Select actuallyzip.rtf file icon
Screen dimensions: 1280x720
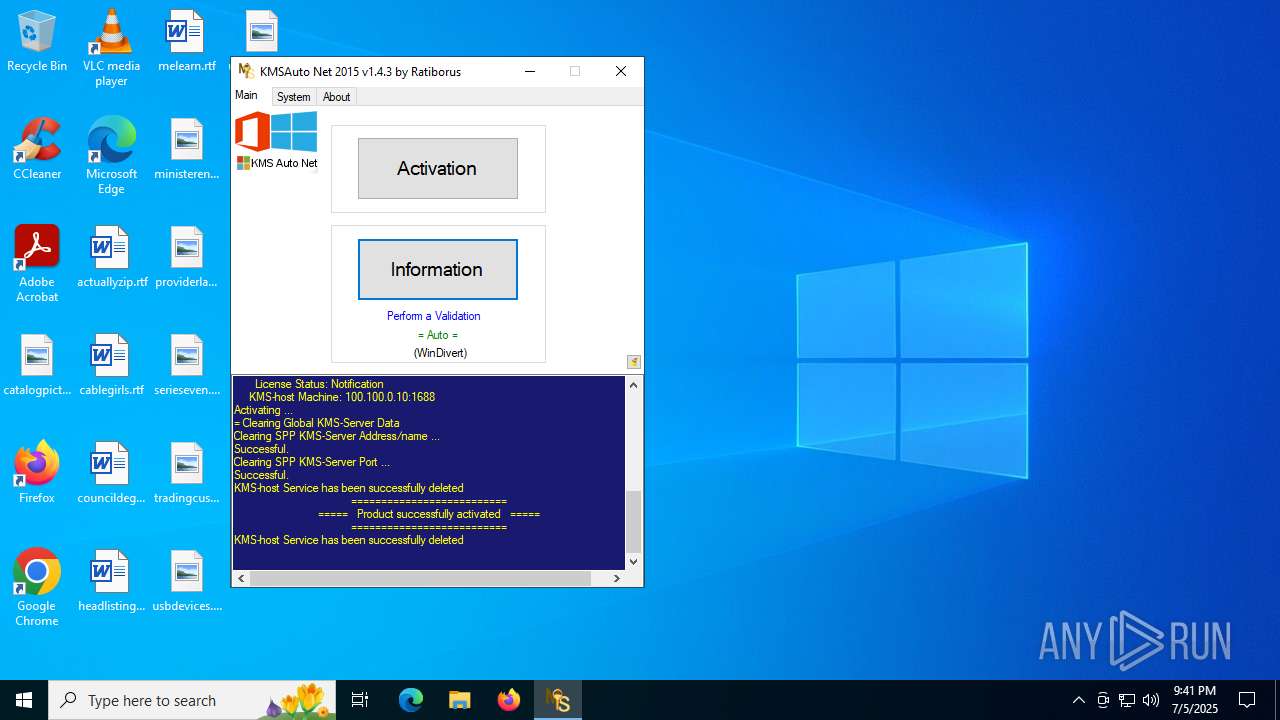(x=111, y=258)
